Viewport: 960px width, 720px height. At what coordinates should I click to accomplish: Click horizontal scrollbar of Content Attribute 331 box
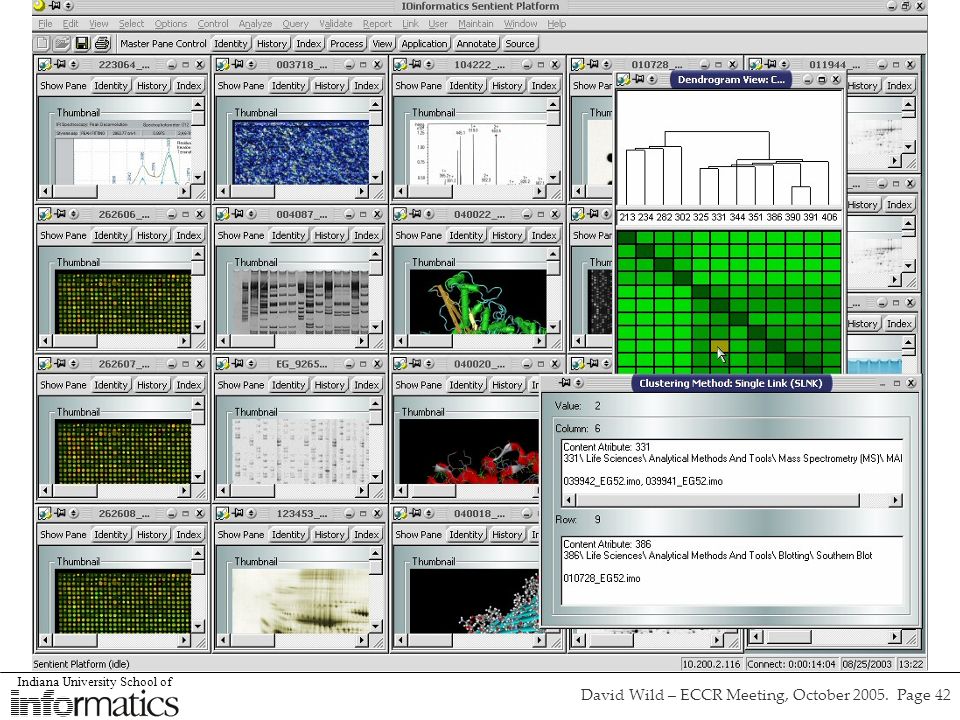732,500
